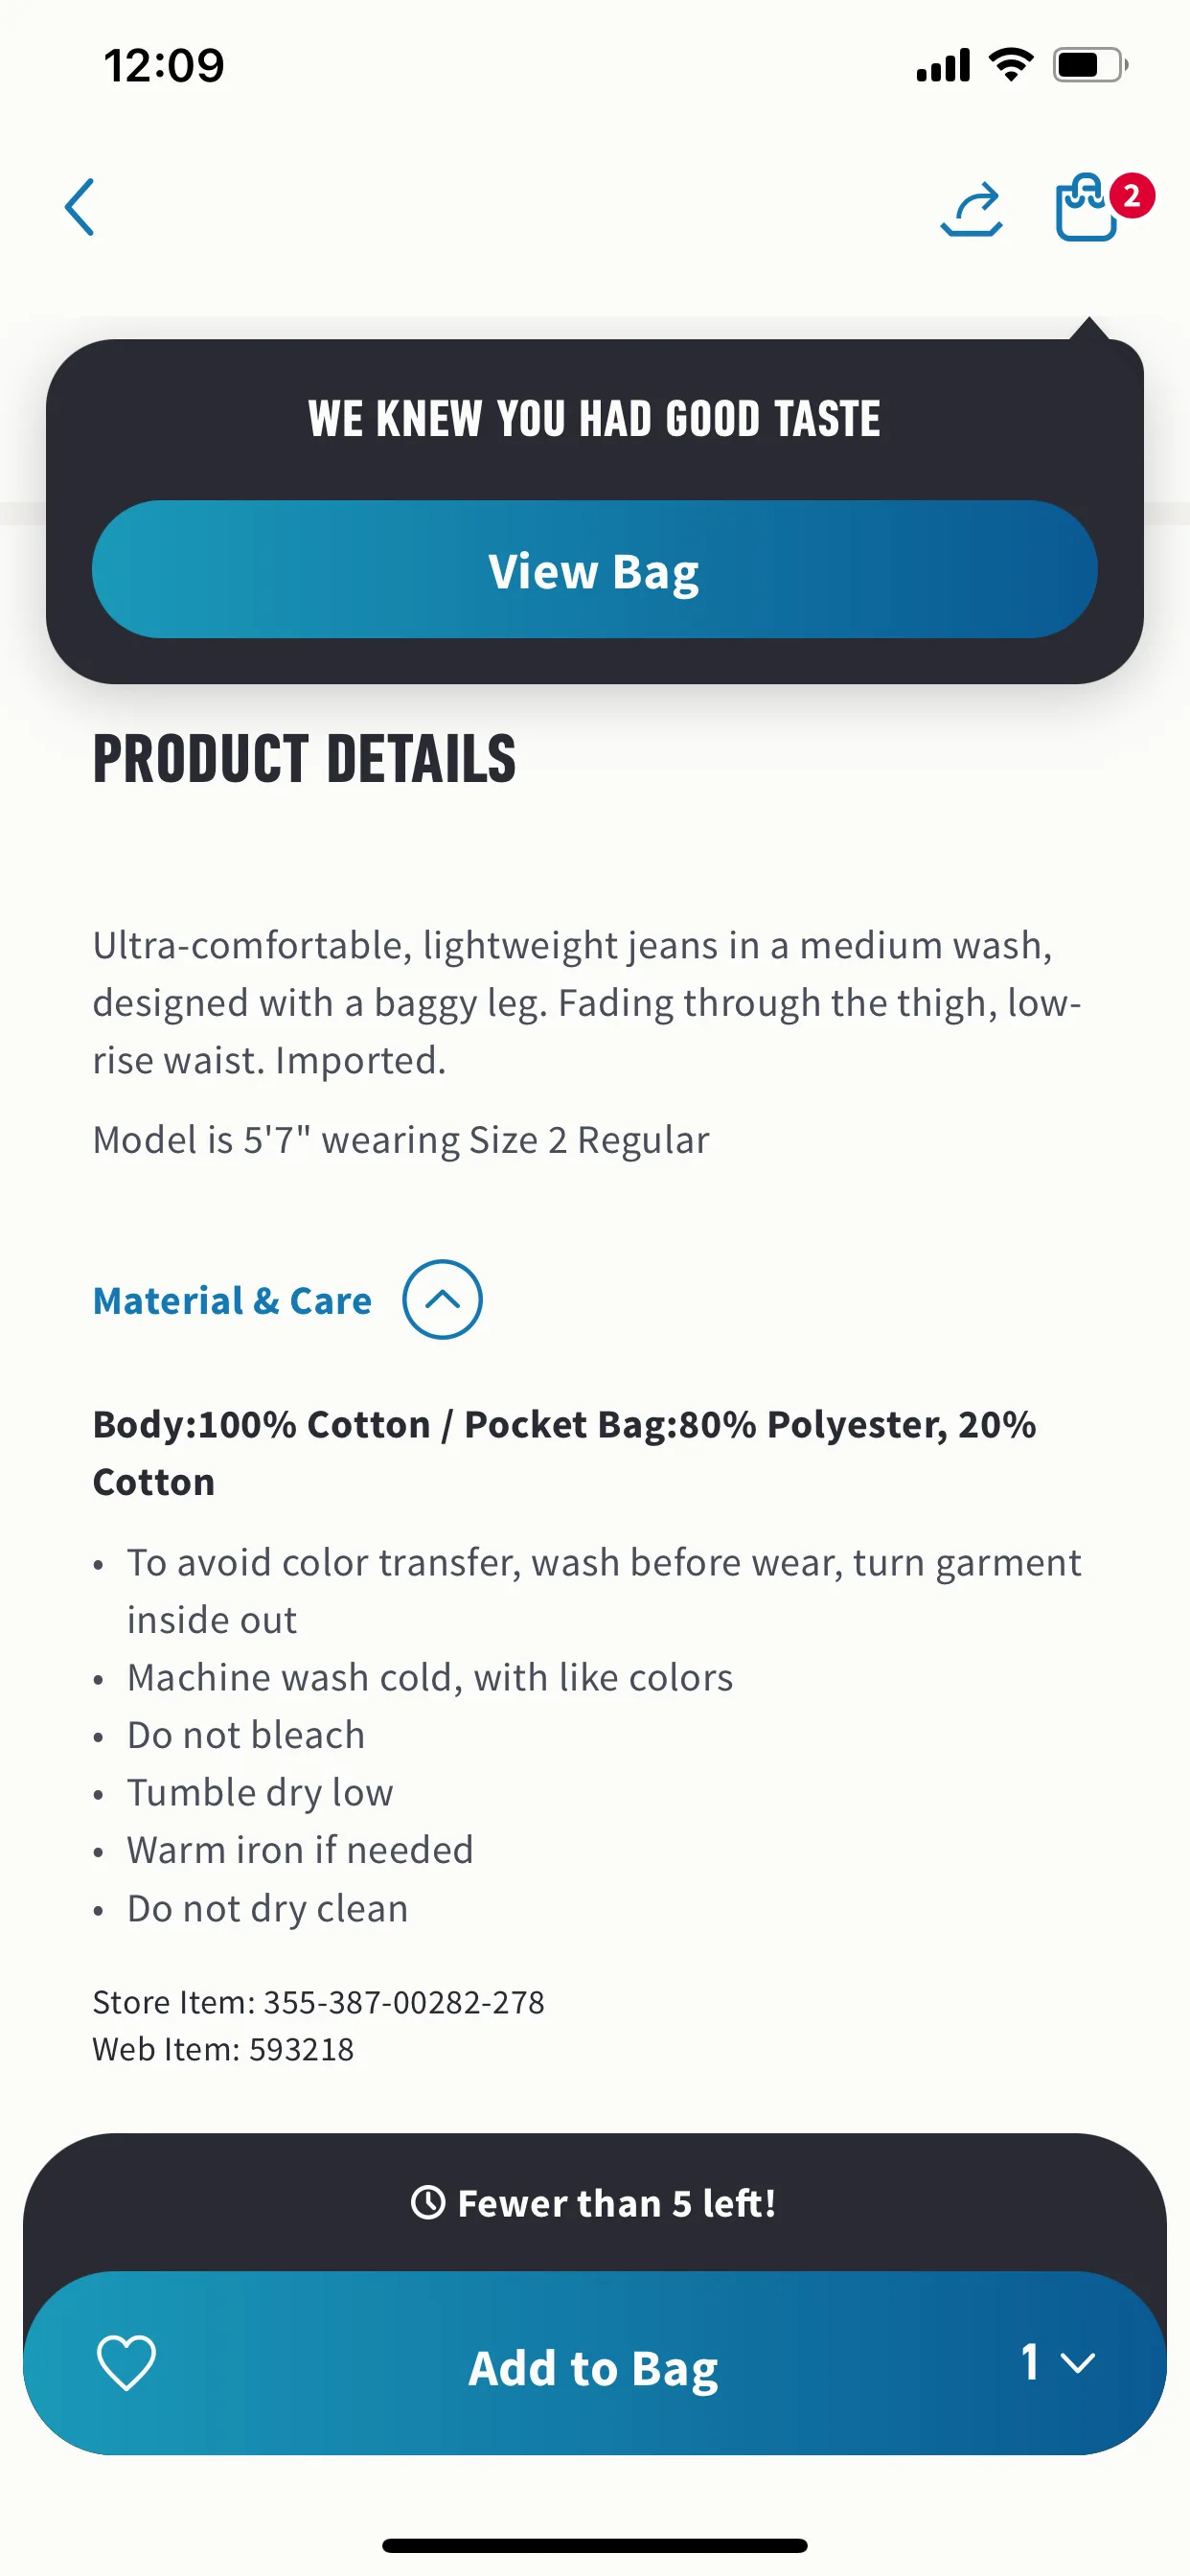This screenshot has width=1190, height=2576.
Task: Tap the cellular signal bars icon
Action: pos(943,65)
